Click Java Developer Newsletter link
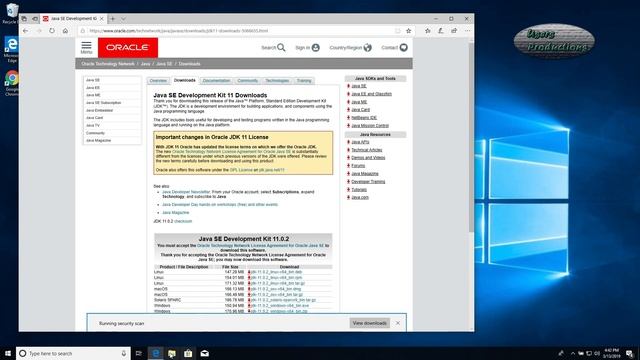The height and width of the screenshot is (360, 640). click(x=186, y=191)
